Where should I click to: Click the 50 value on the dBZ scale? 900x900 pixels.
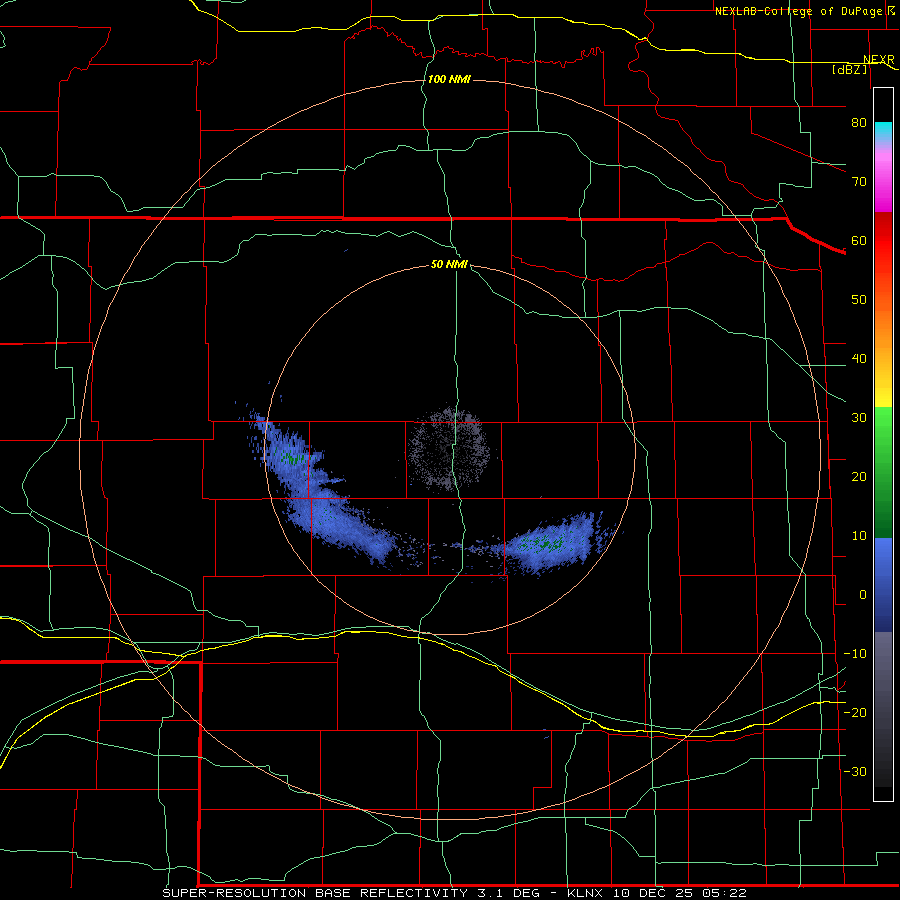coord(859,300)
